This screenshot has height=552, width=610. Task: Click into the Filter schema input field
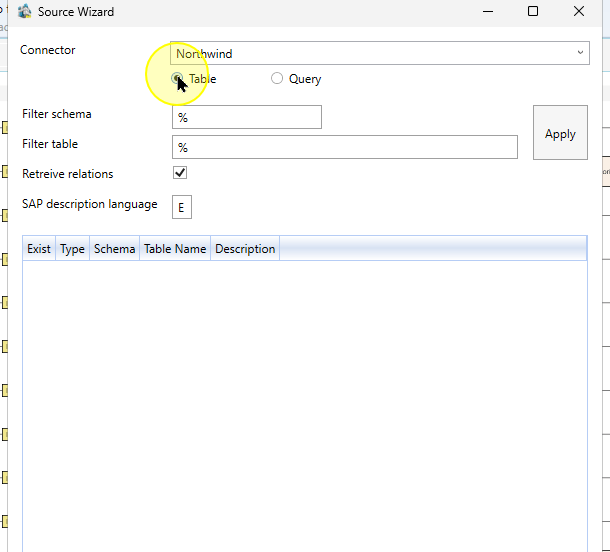[x=247, y=117]
